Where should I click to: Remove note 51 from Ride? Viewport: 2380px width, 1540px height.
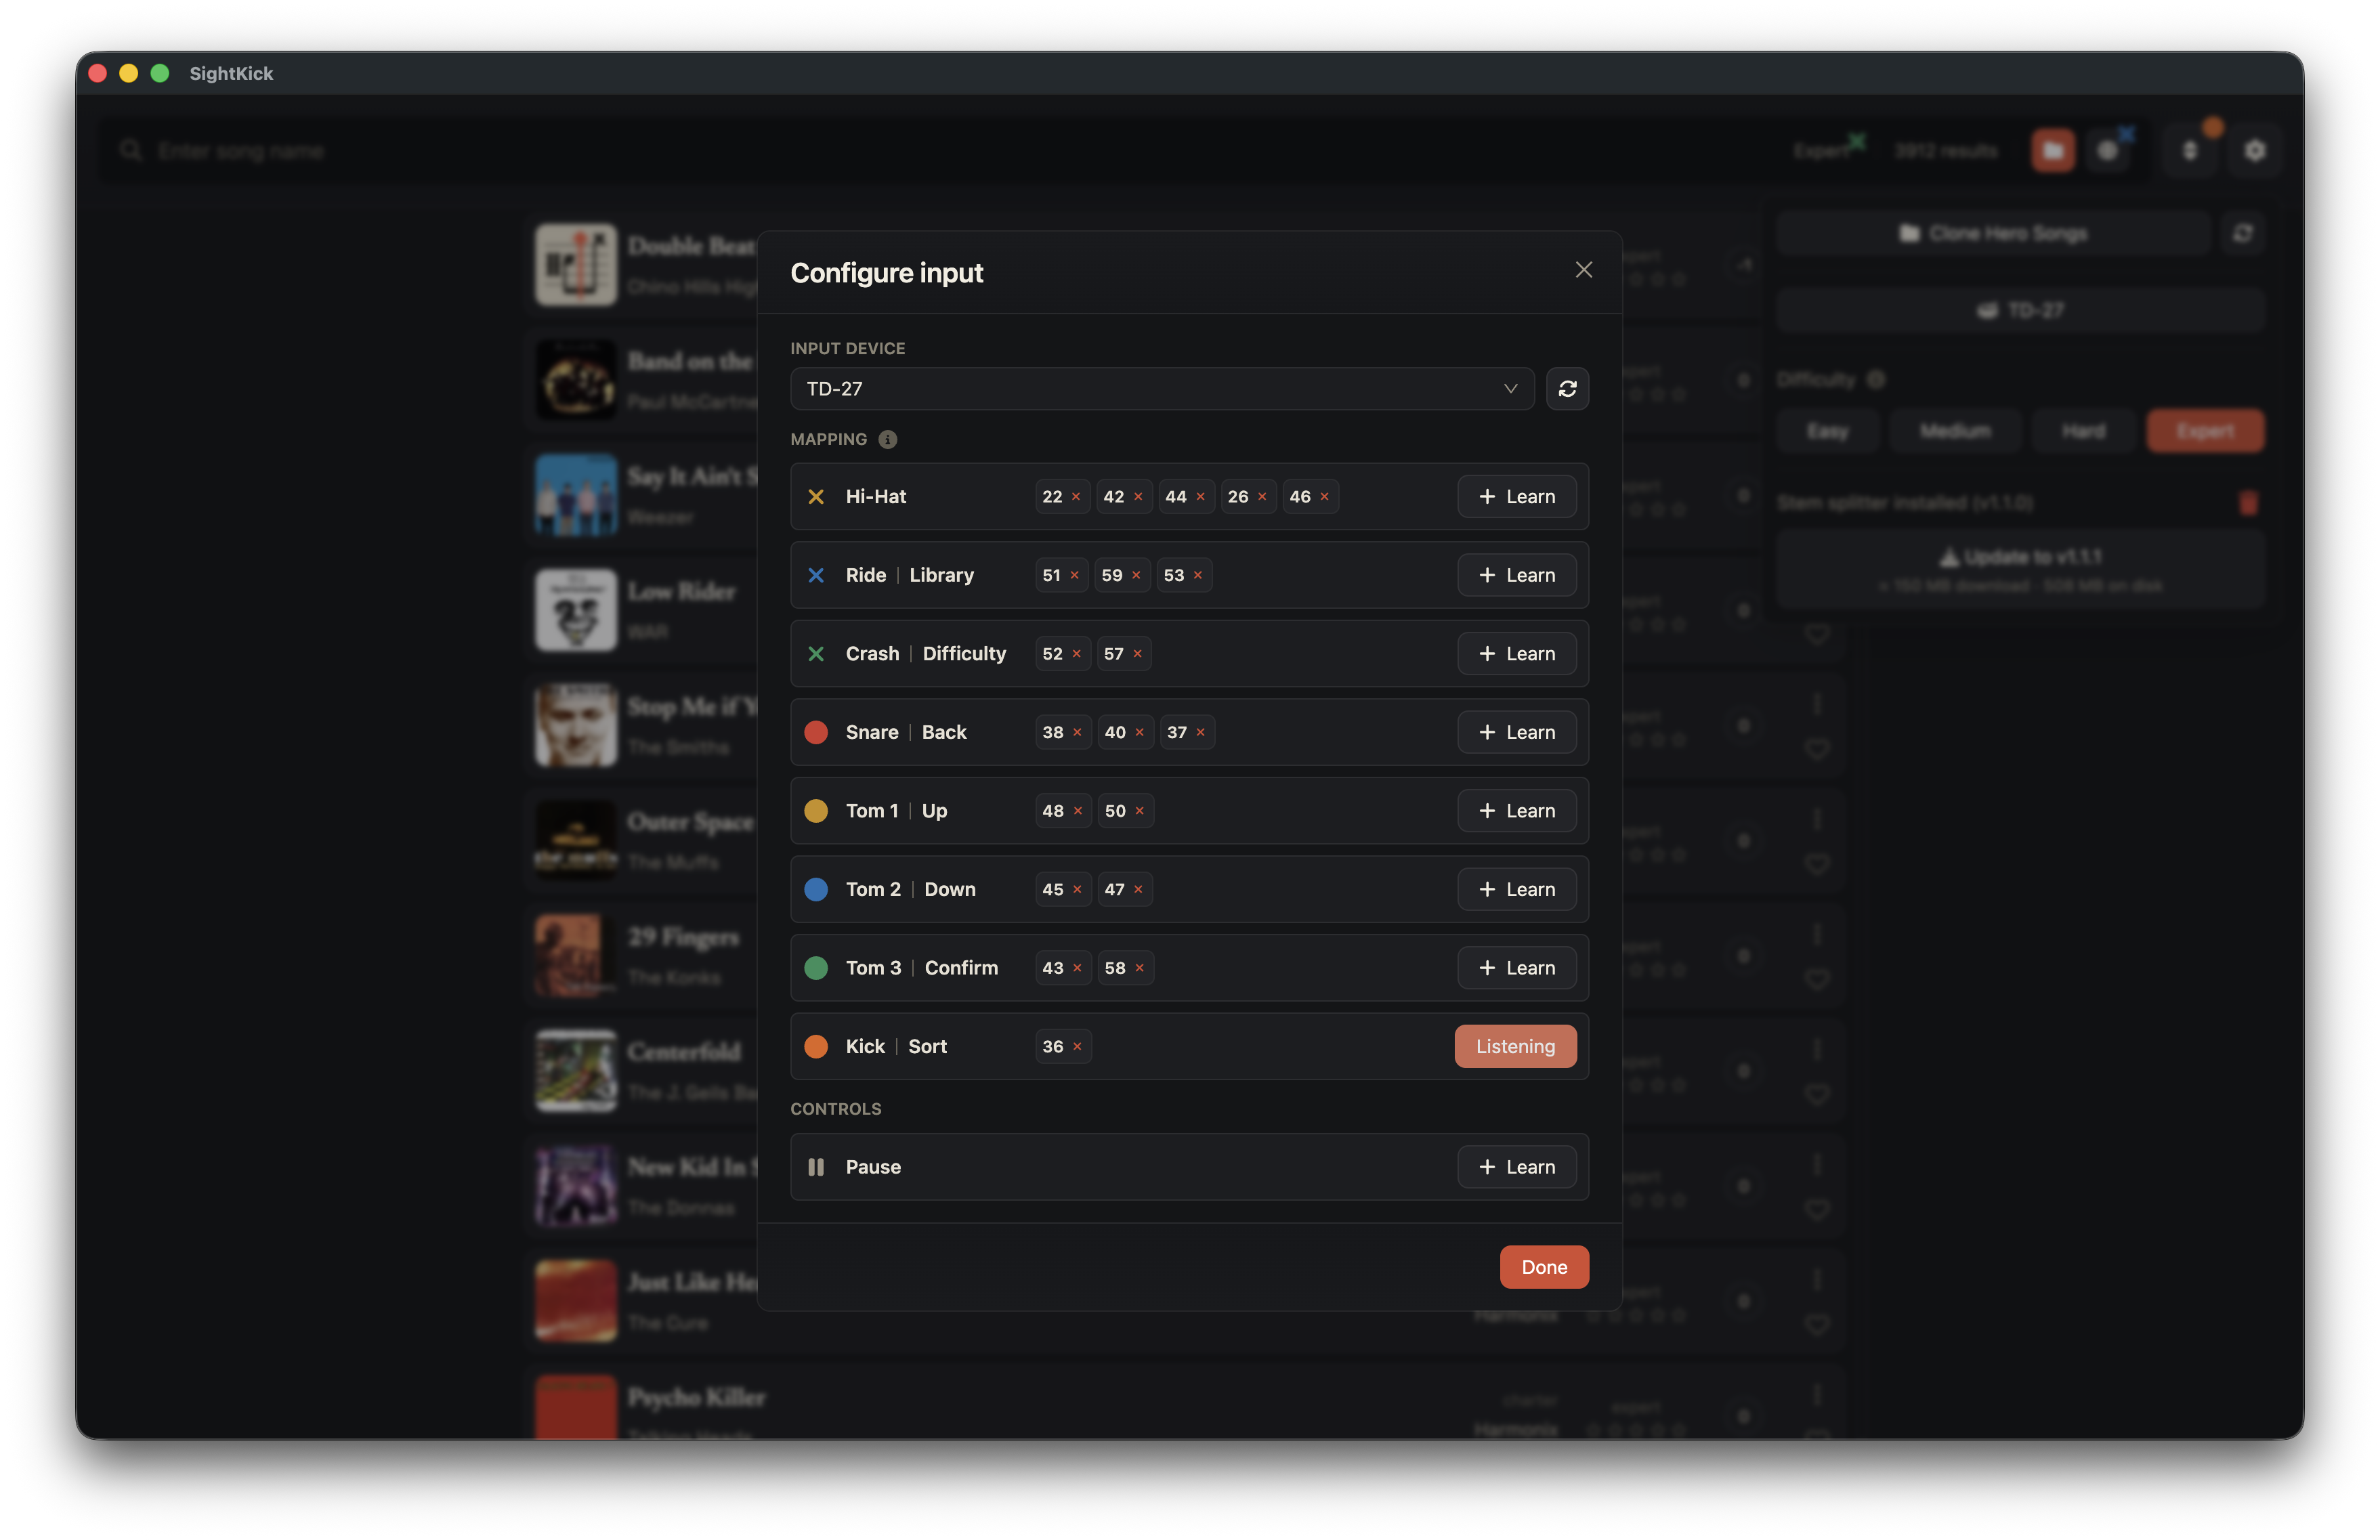tap(1075, 575)
